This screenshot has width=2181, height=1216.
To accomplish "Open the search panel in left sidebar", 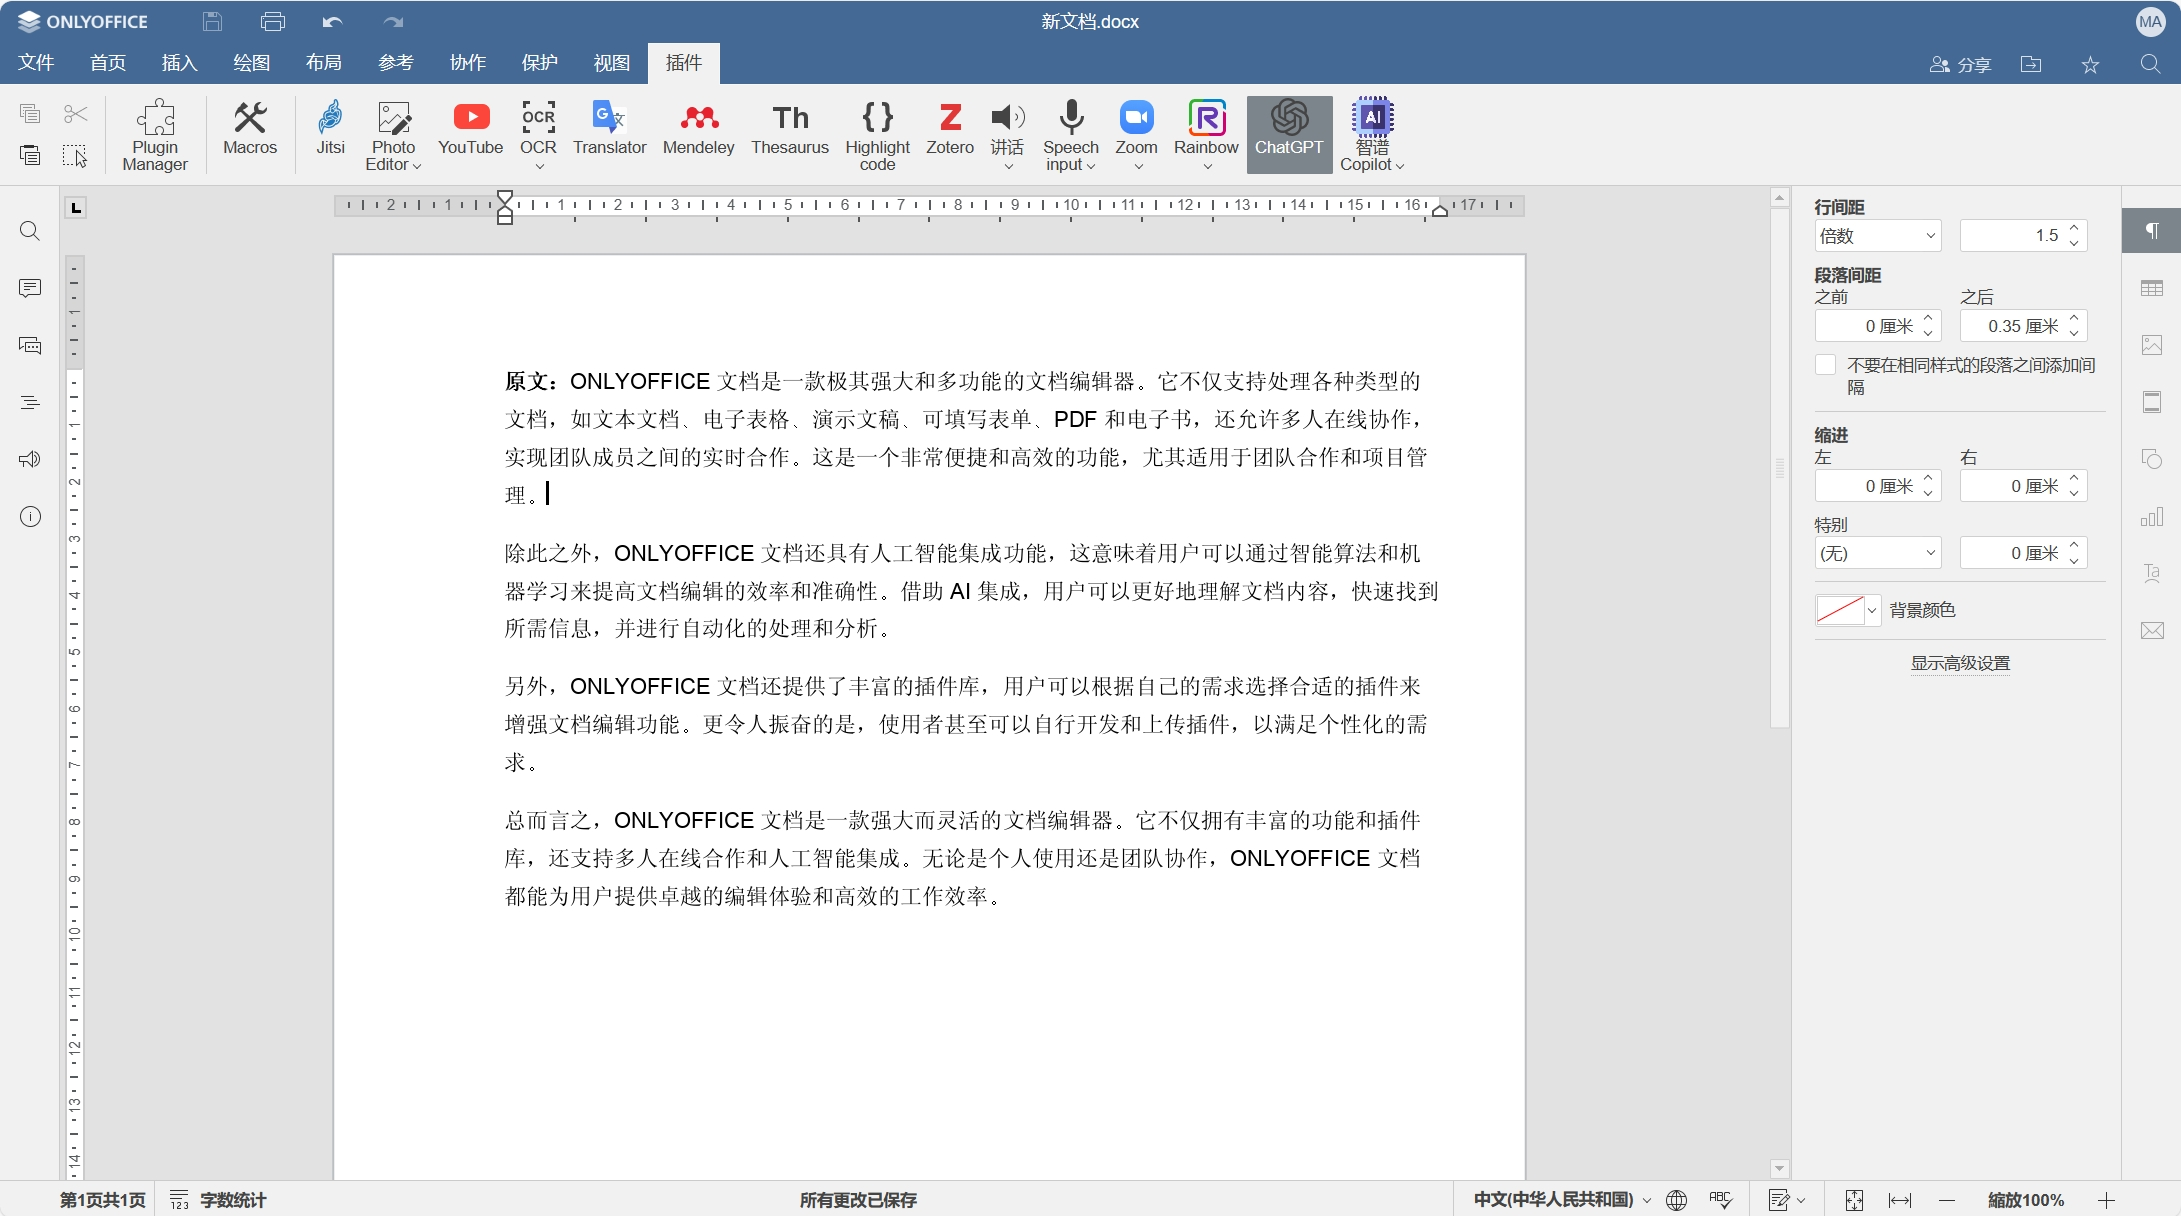I will 30,231.
